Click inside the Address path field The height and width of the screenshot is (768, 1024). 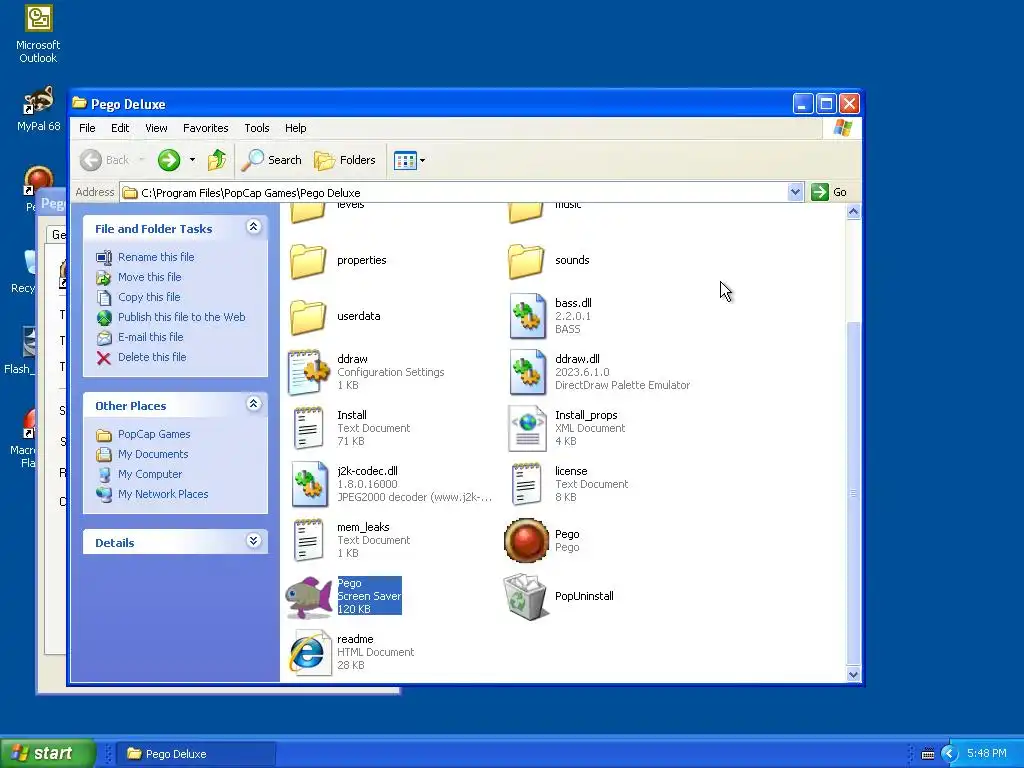click(x=454, y=193)
